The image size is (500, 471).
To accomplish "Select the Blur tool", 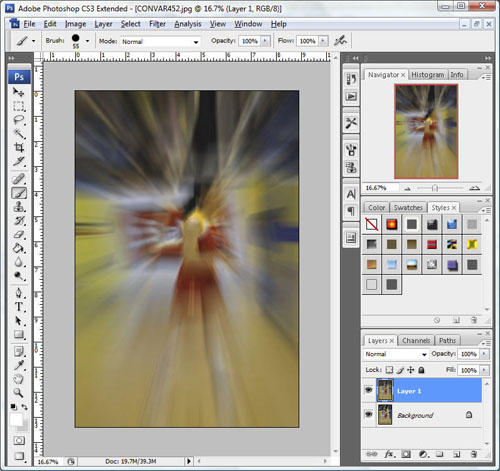I will click(18, 262).
